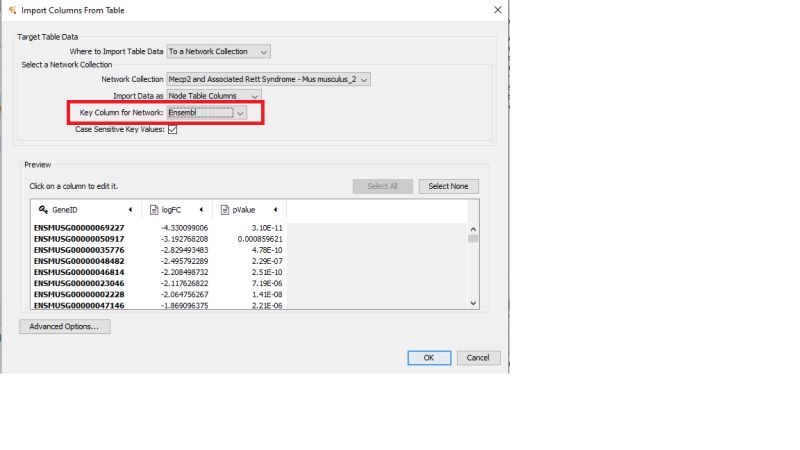Image resolution: width=800 pixels, height=450 pixels.
Task: Click the logFC column header
Action: click(x=177, y=210)
